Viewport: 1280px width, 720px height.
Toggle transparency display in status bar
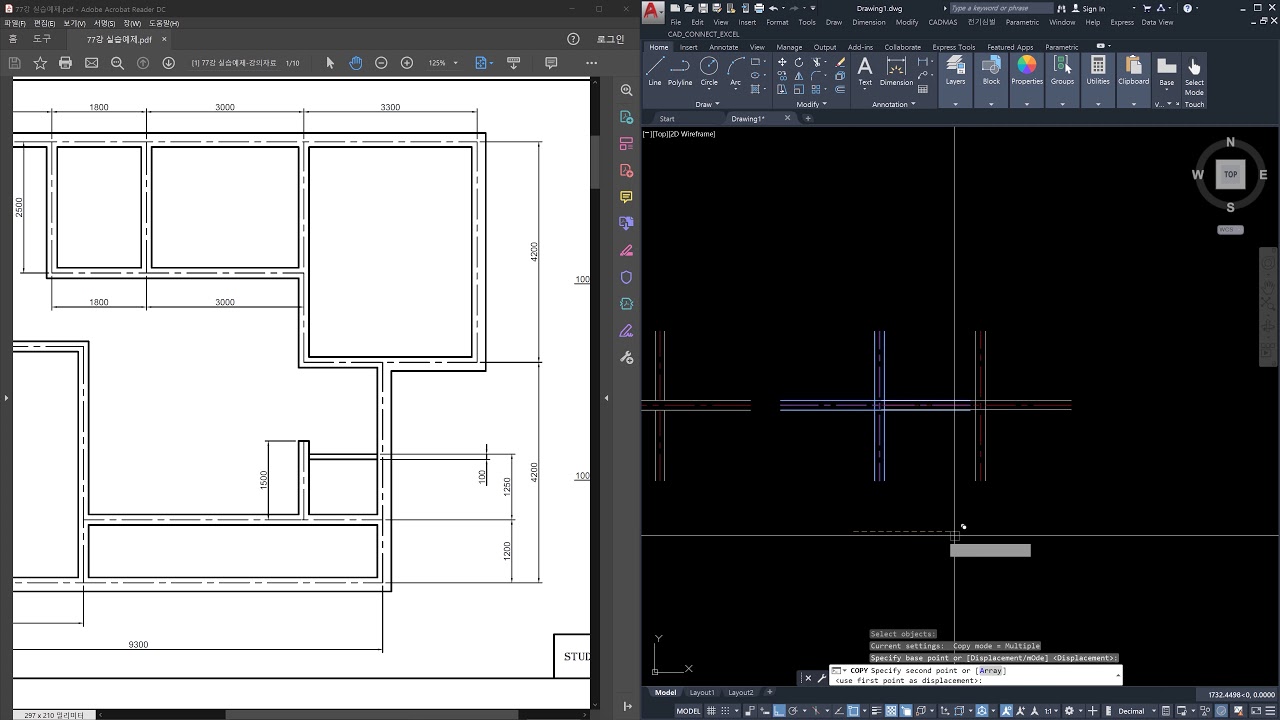(x=890, y=710)
